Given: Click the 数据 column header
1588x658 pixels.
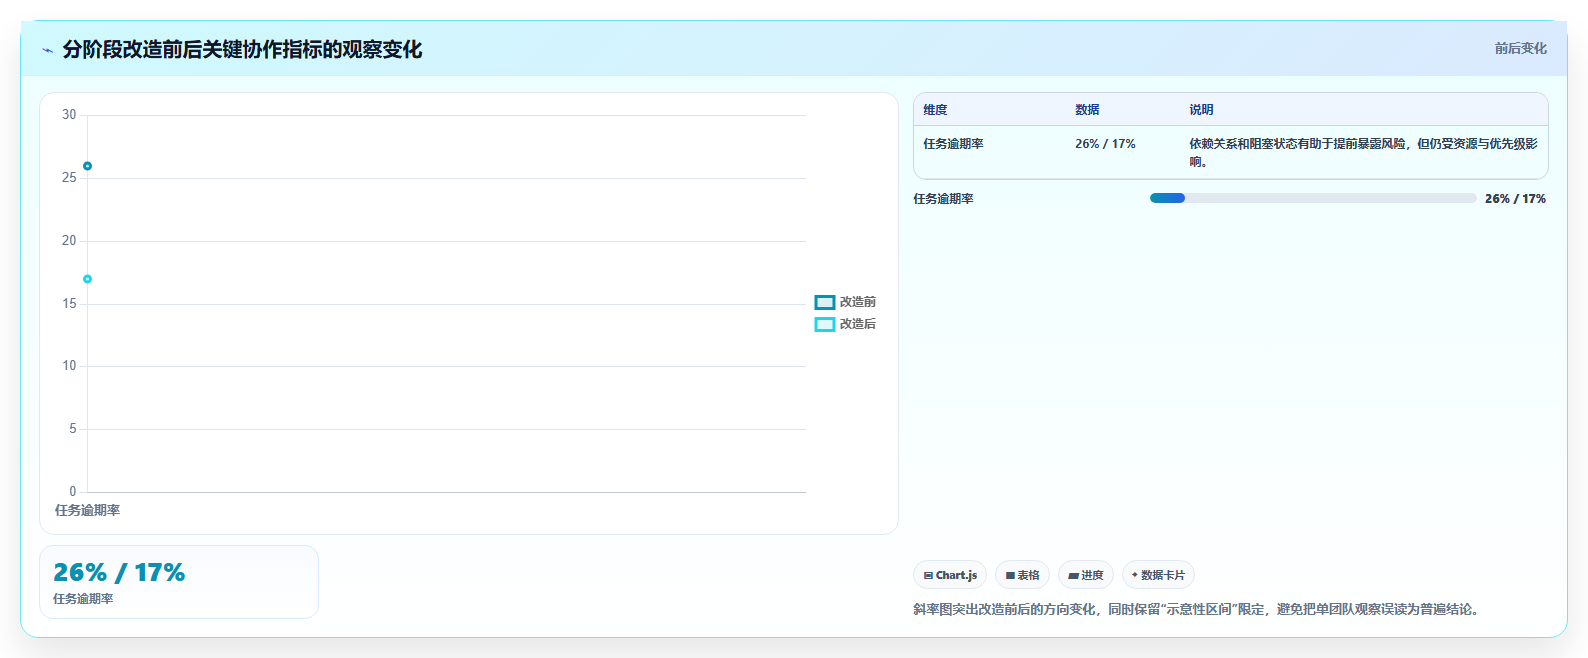Looking at the screenshot, I should coord(1087,110).
